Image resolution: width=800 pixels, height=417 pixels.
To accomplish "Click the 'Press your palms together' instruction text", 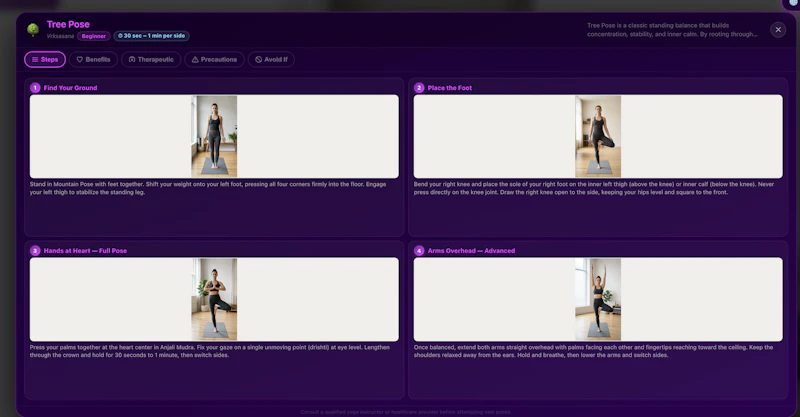I will click(210, 351).
